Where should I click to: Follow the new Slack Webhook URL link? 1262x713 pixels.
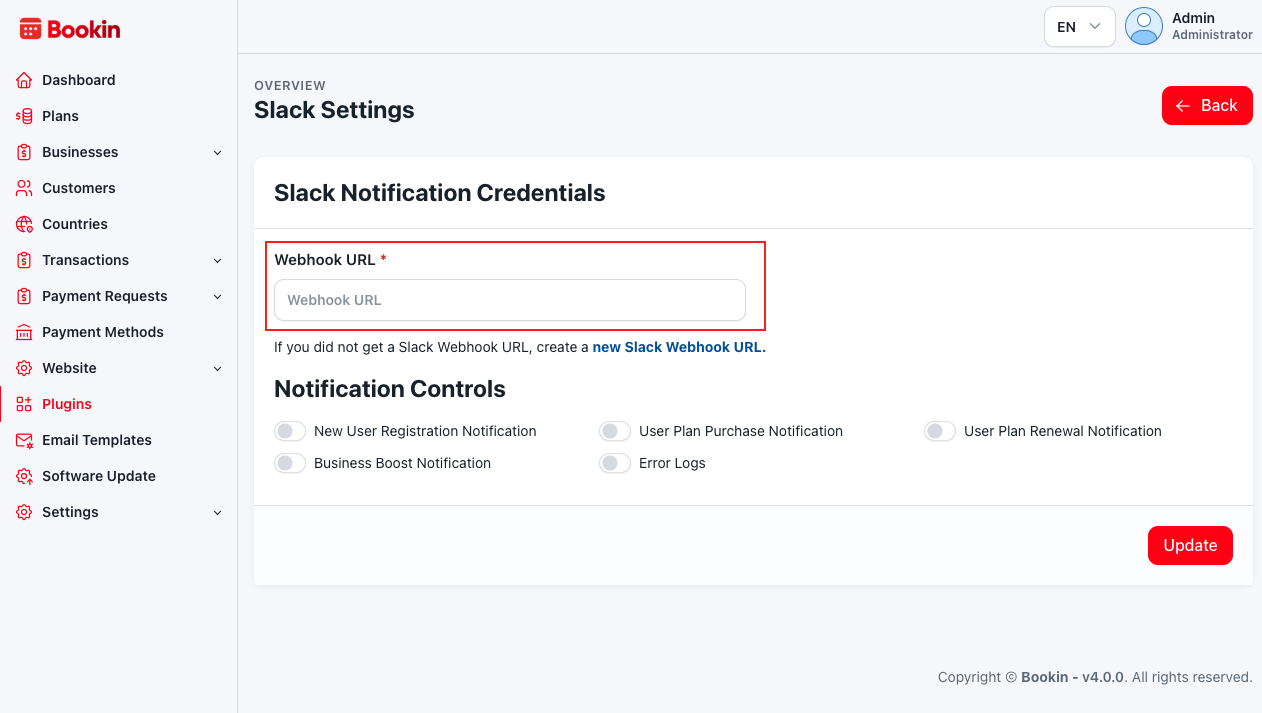coord(679,347)
